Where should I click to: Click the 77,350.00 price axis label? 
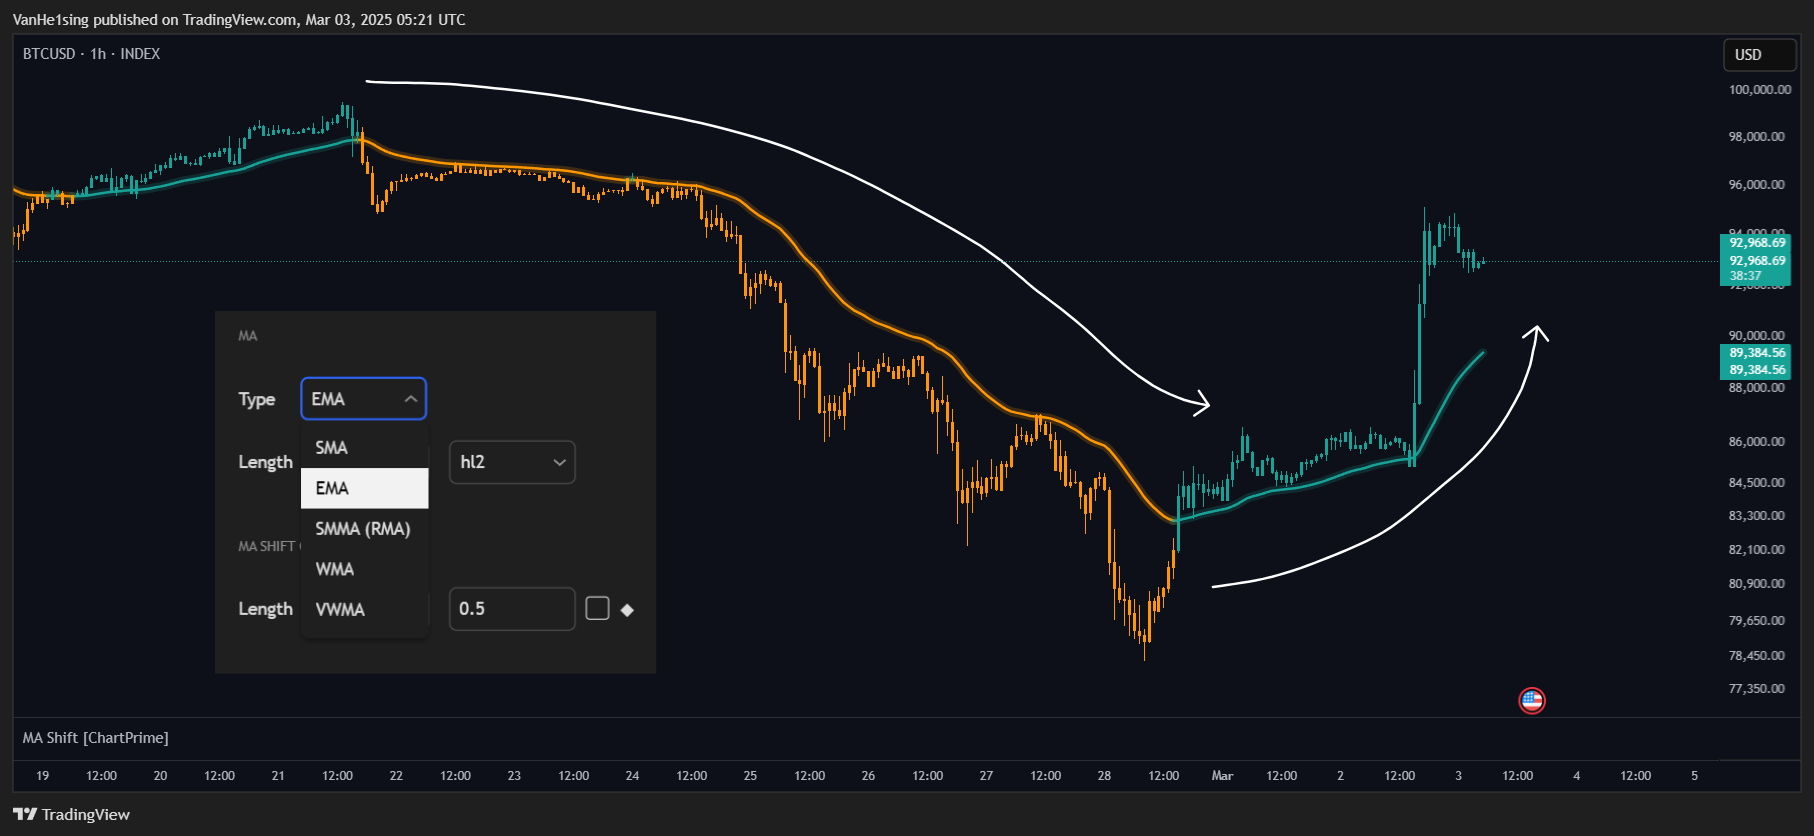(1756, 689)
